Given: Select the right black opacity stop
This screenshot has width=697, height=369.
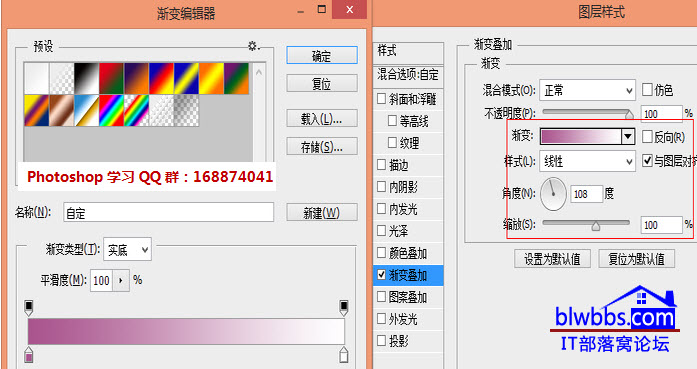Looking at the screenshot, I should 344,308.
